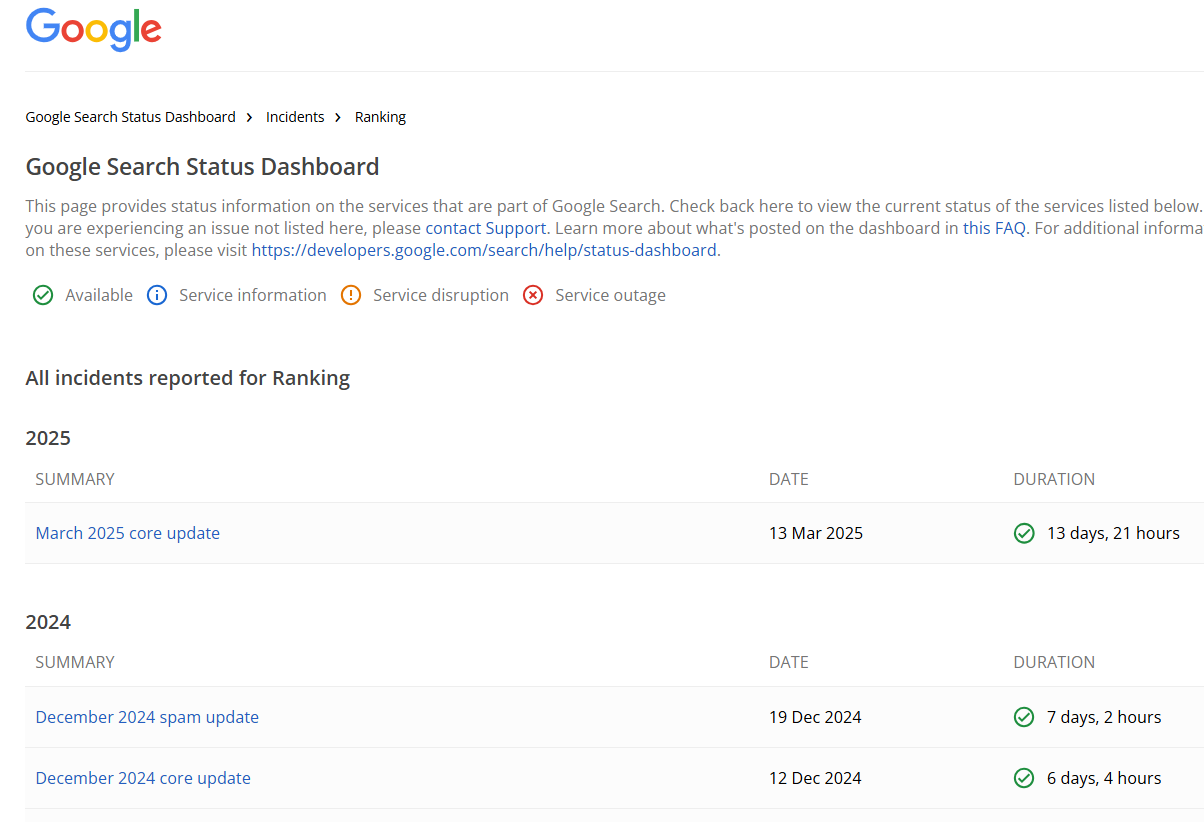This screenshot has width=1204, height=822.
Task: Open the contact Support link
Action: pos(486,228)
